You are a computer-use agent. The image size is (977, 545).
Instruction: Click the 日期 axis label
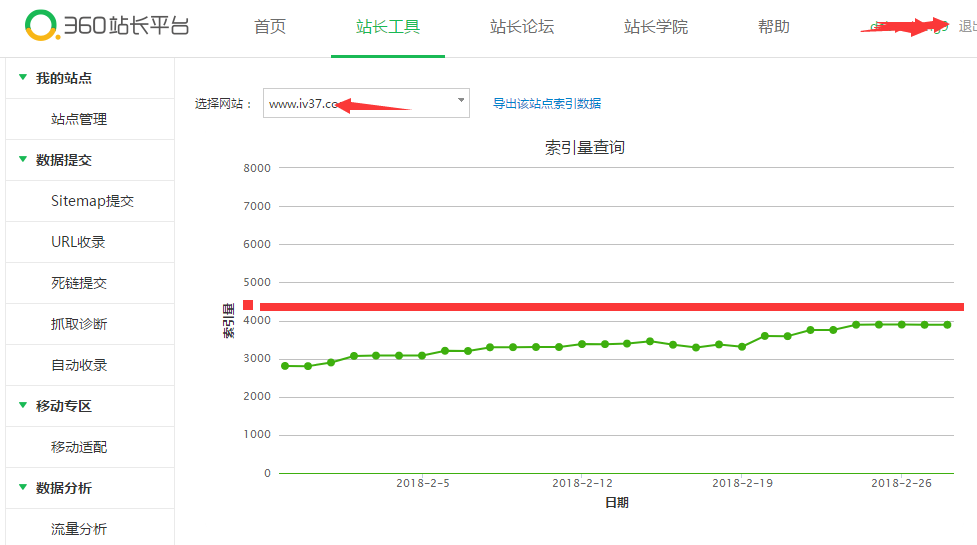pos(617,503)
